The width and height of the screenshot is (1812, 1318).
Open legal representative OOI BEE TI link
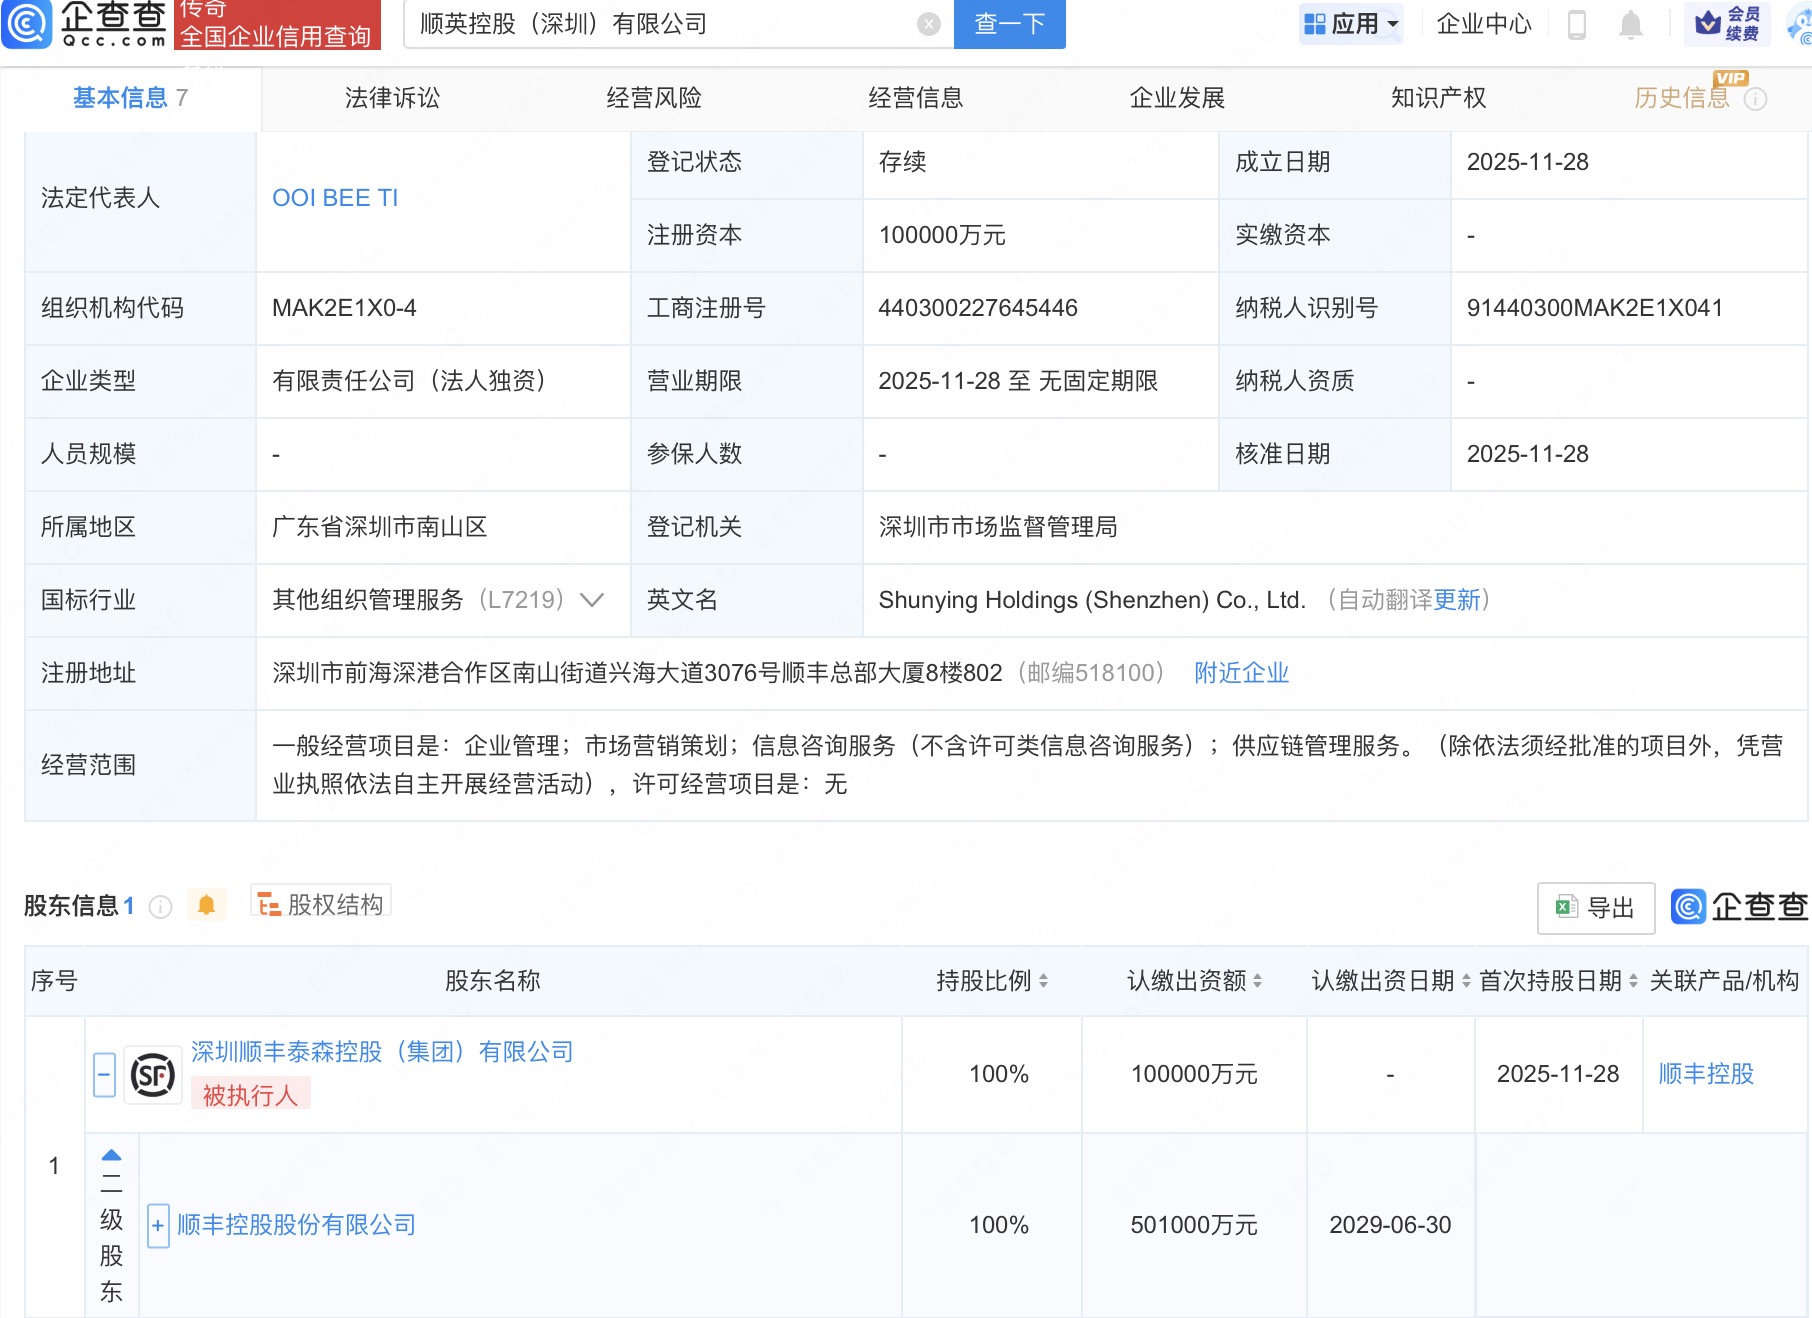335,198
